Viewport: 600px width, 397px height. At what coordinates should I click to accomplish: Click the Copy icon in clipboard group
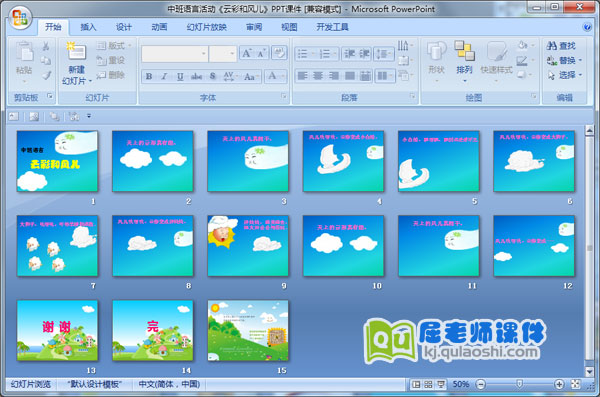point(46,60)
